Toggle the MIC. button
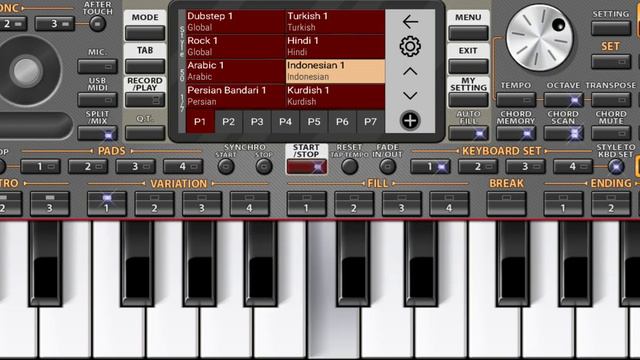This screenshot has height=360, width=640. [x=97, y=66]
